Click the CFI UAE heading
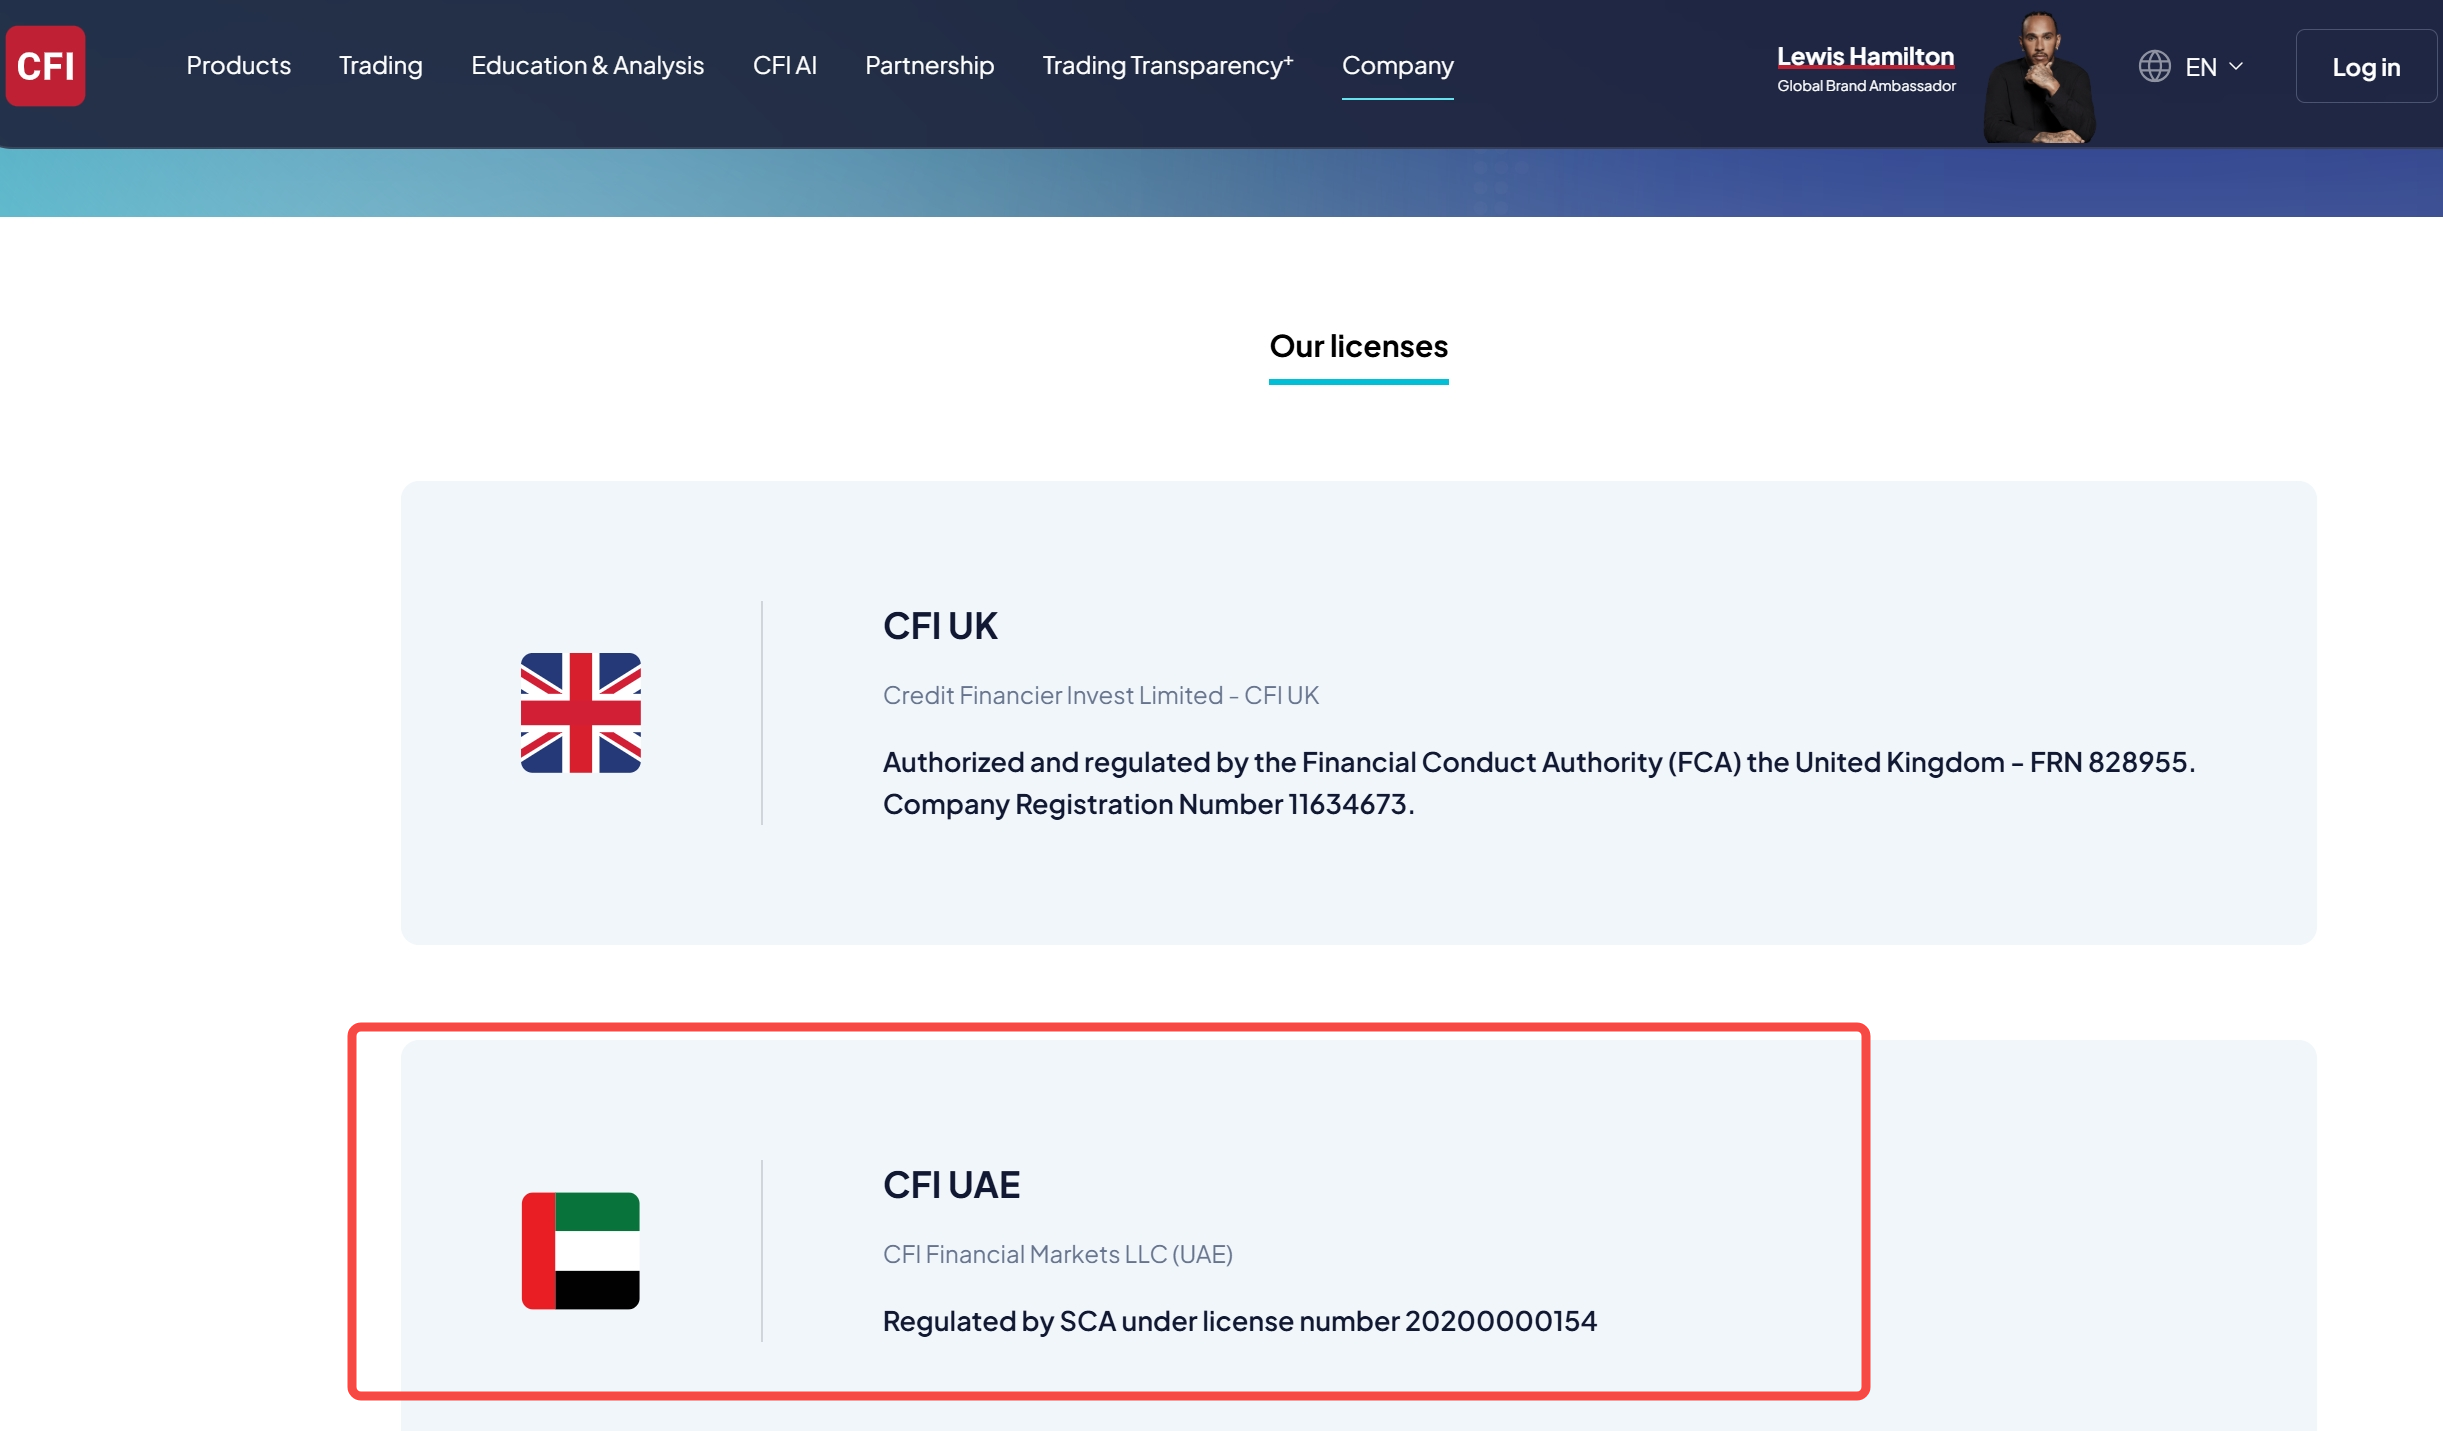The width and height of the screenshot is (2443, 1431). pyautogui.click(x=952, y=1185)
